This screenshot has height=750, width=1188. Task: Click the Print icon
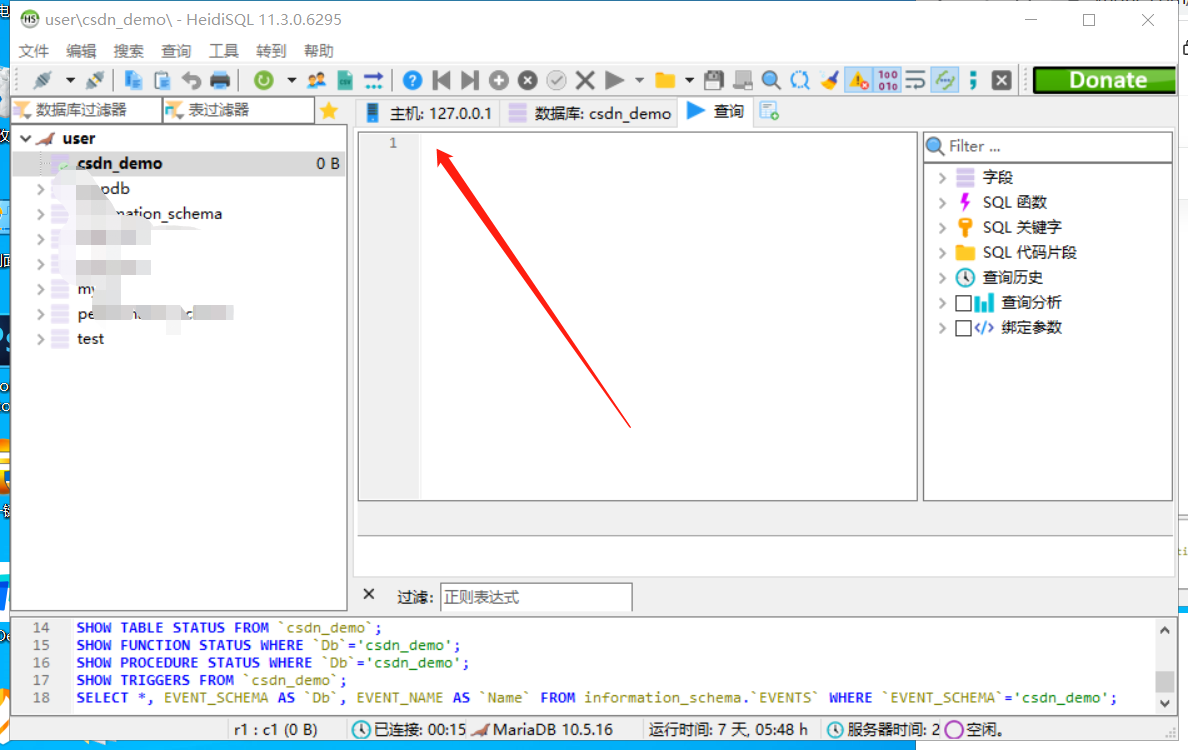point(220,80)
